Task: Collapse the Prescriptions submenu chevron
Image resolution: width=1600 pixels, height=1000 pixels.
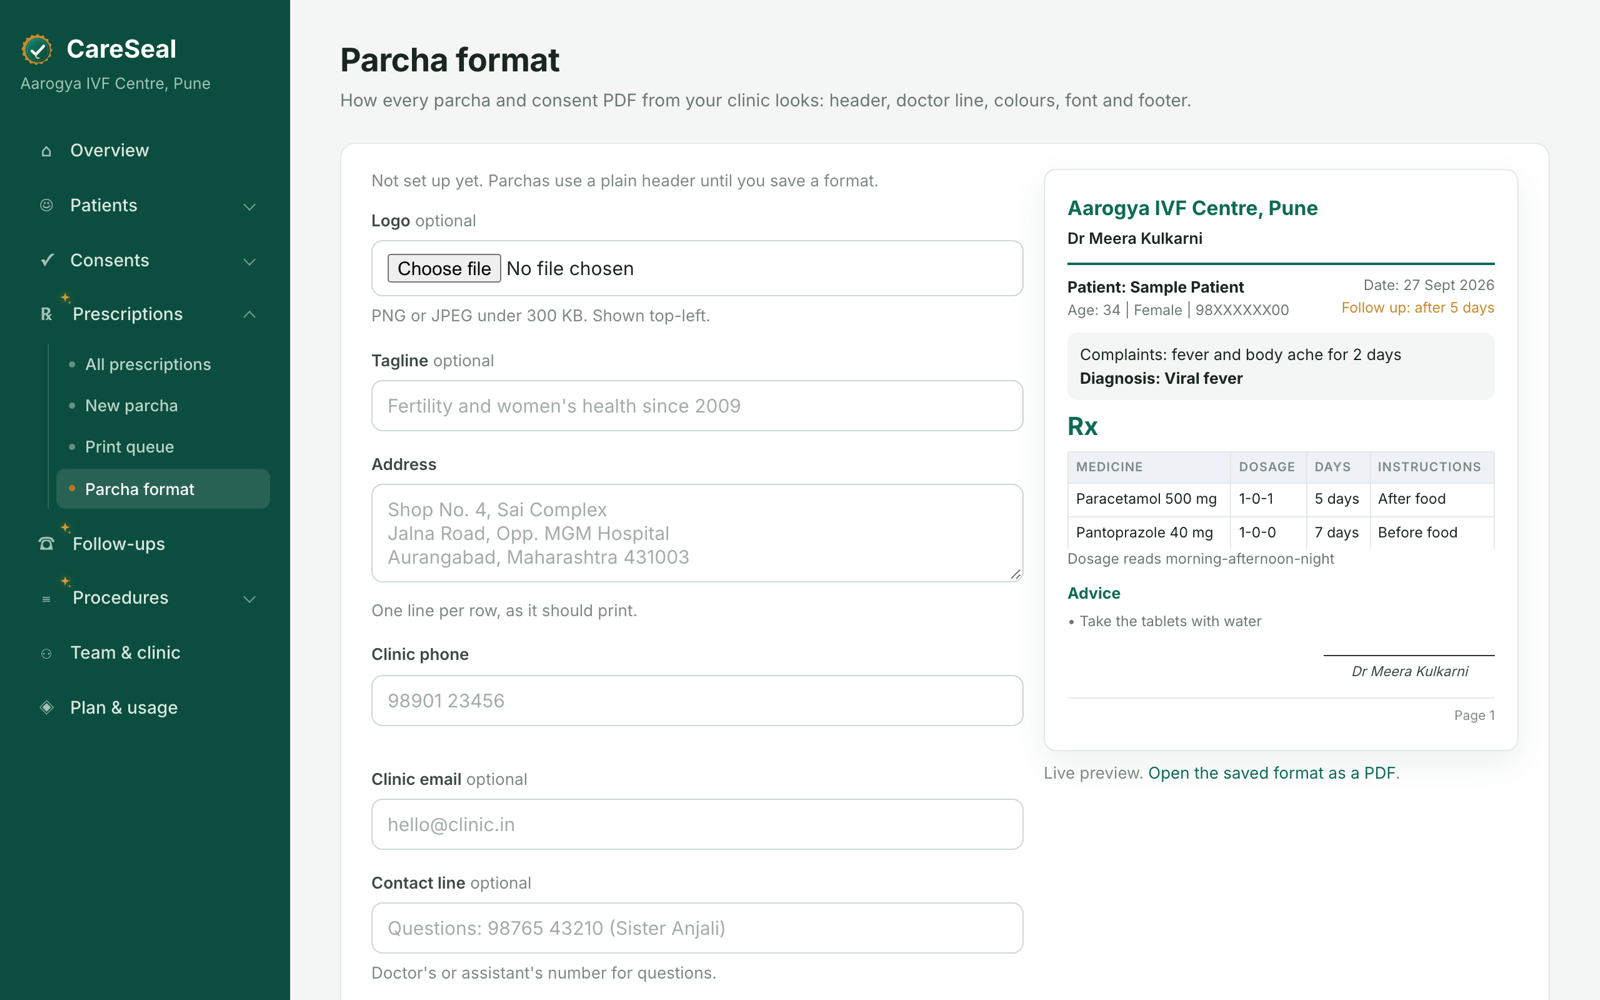Action: (x=250, y=314)
